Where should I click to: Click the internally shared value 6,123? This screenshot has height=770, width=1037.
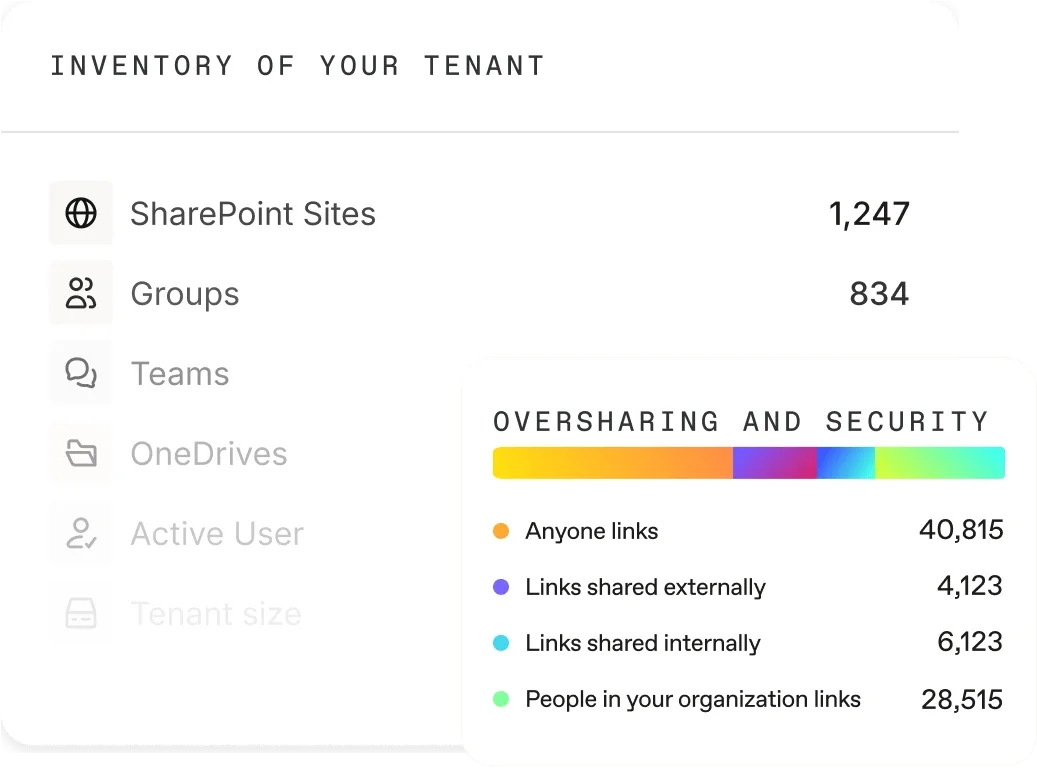970,642
